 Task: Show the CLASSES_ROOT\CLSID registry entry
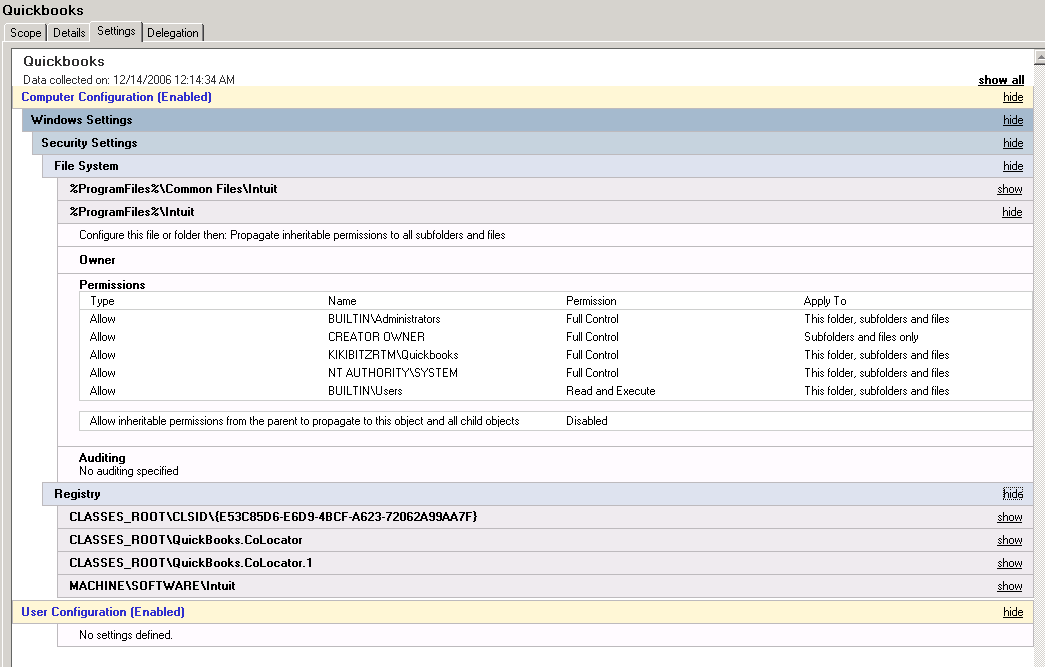click(x=1009, y=517)
